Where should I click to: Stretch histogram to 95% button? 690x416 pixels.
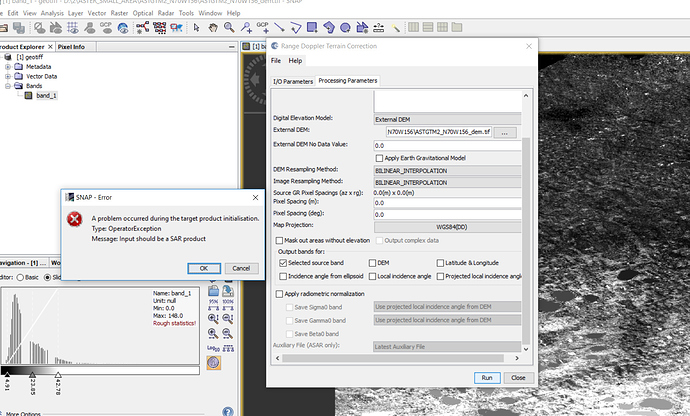click(213, 305)
